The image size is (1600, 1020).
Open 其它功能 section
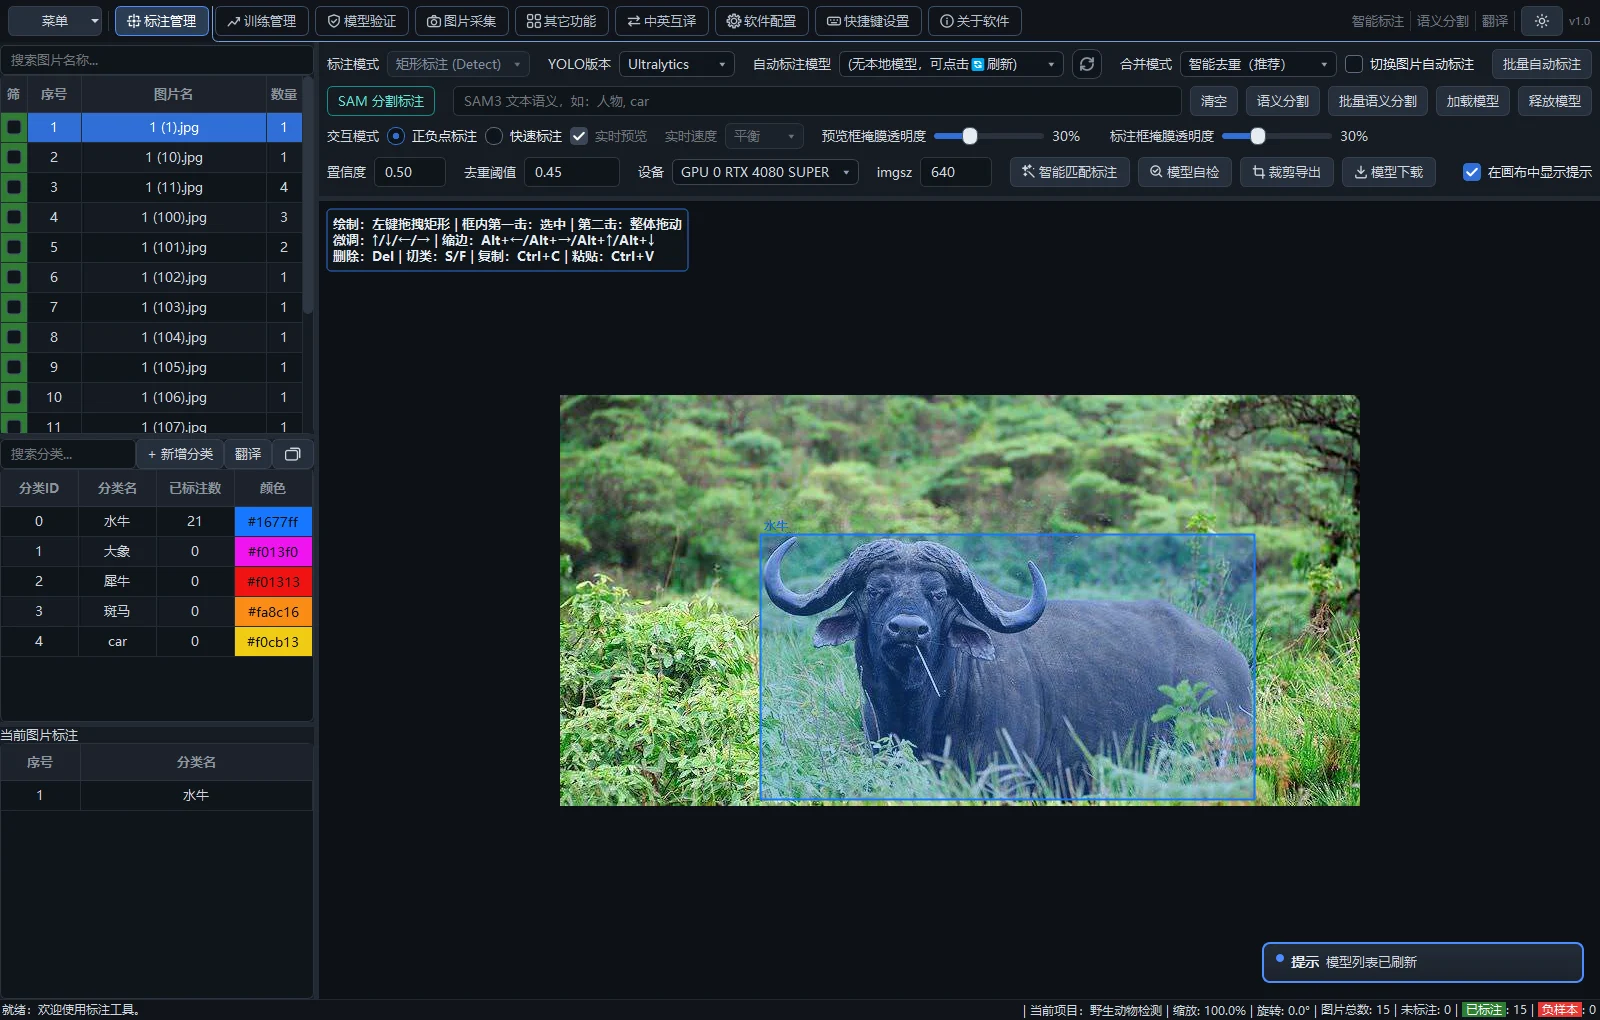click(x=562, y=21)
